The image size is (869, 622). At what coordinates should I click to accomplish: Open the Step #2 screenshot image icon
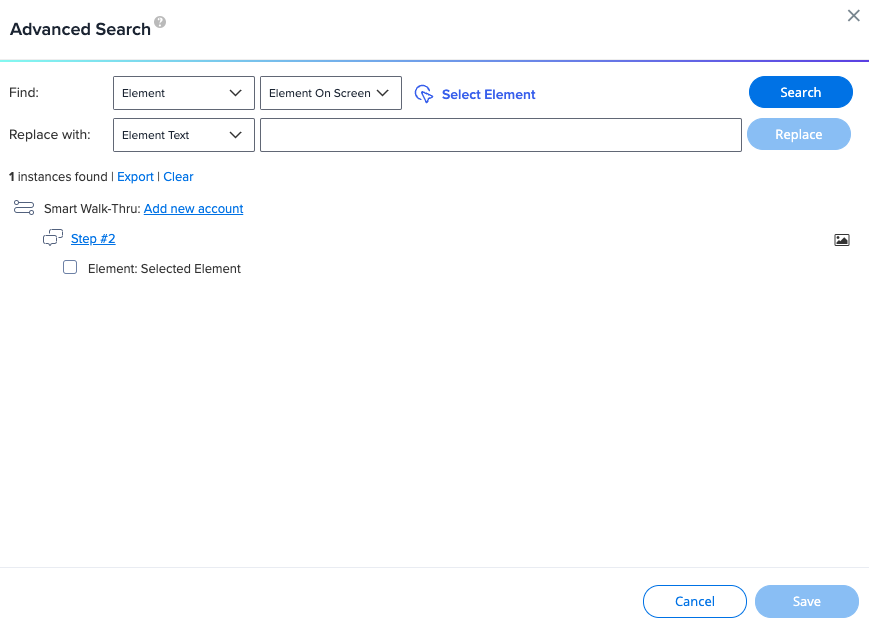click(x=841, y=240)
